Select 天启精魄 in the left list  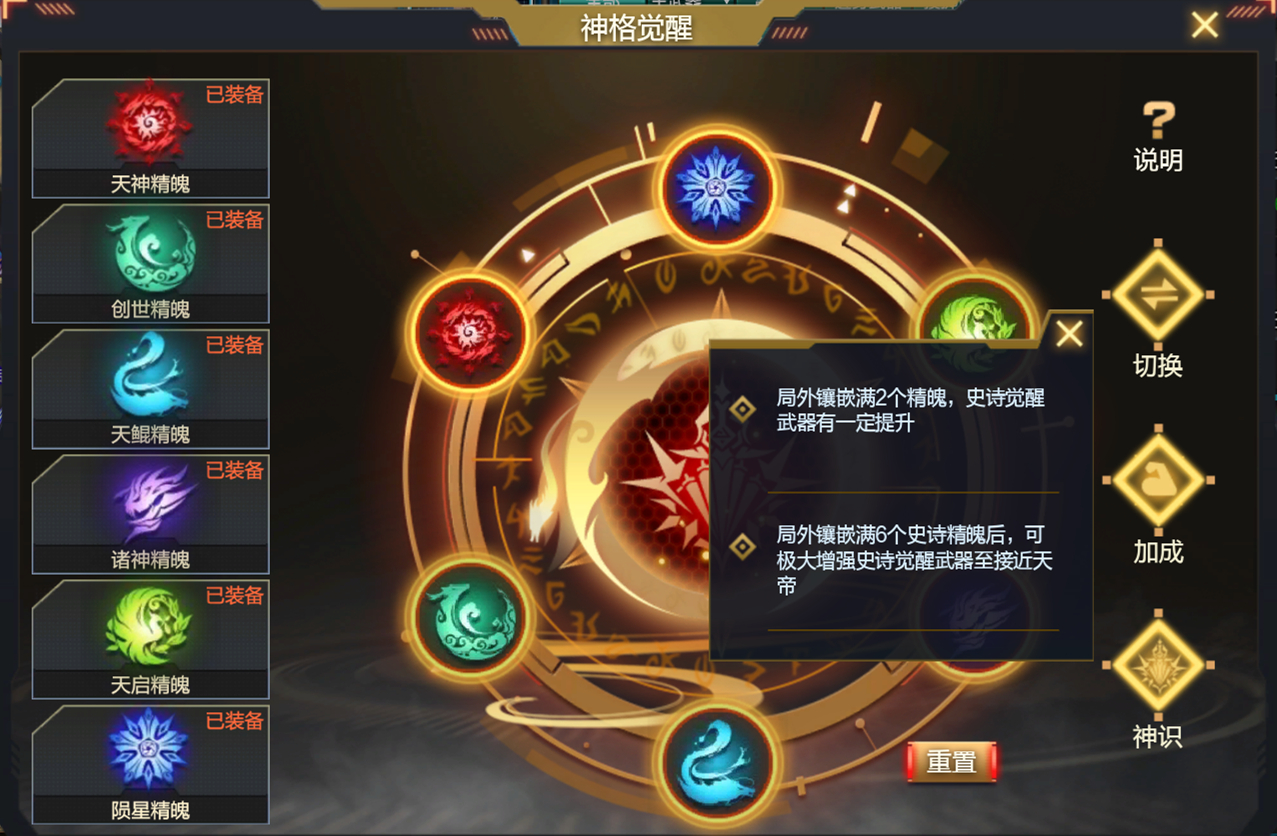[150, 639]
